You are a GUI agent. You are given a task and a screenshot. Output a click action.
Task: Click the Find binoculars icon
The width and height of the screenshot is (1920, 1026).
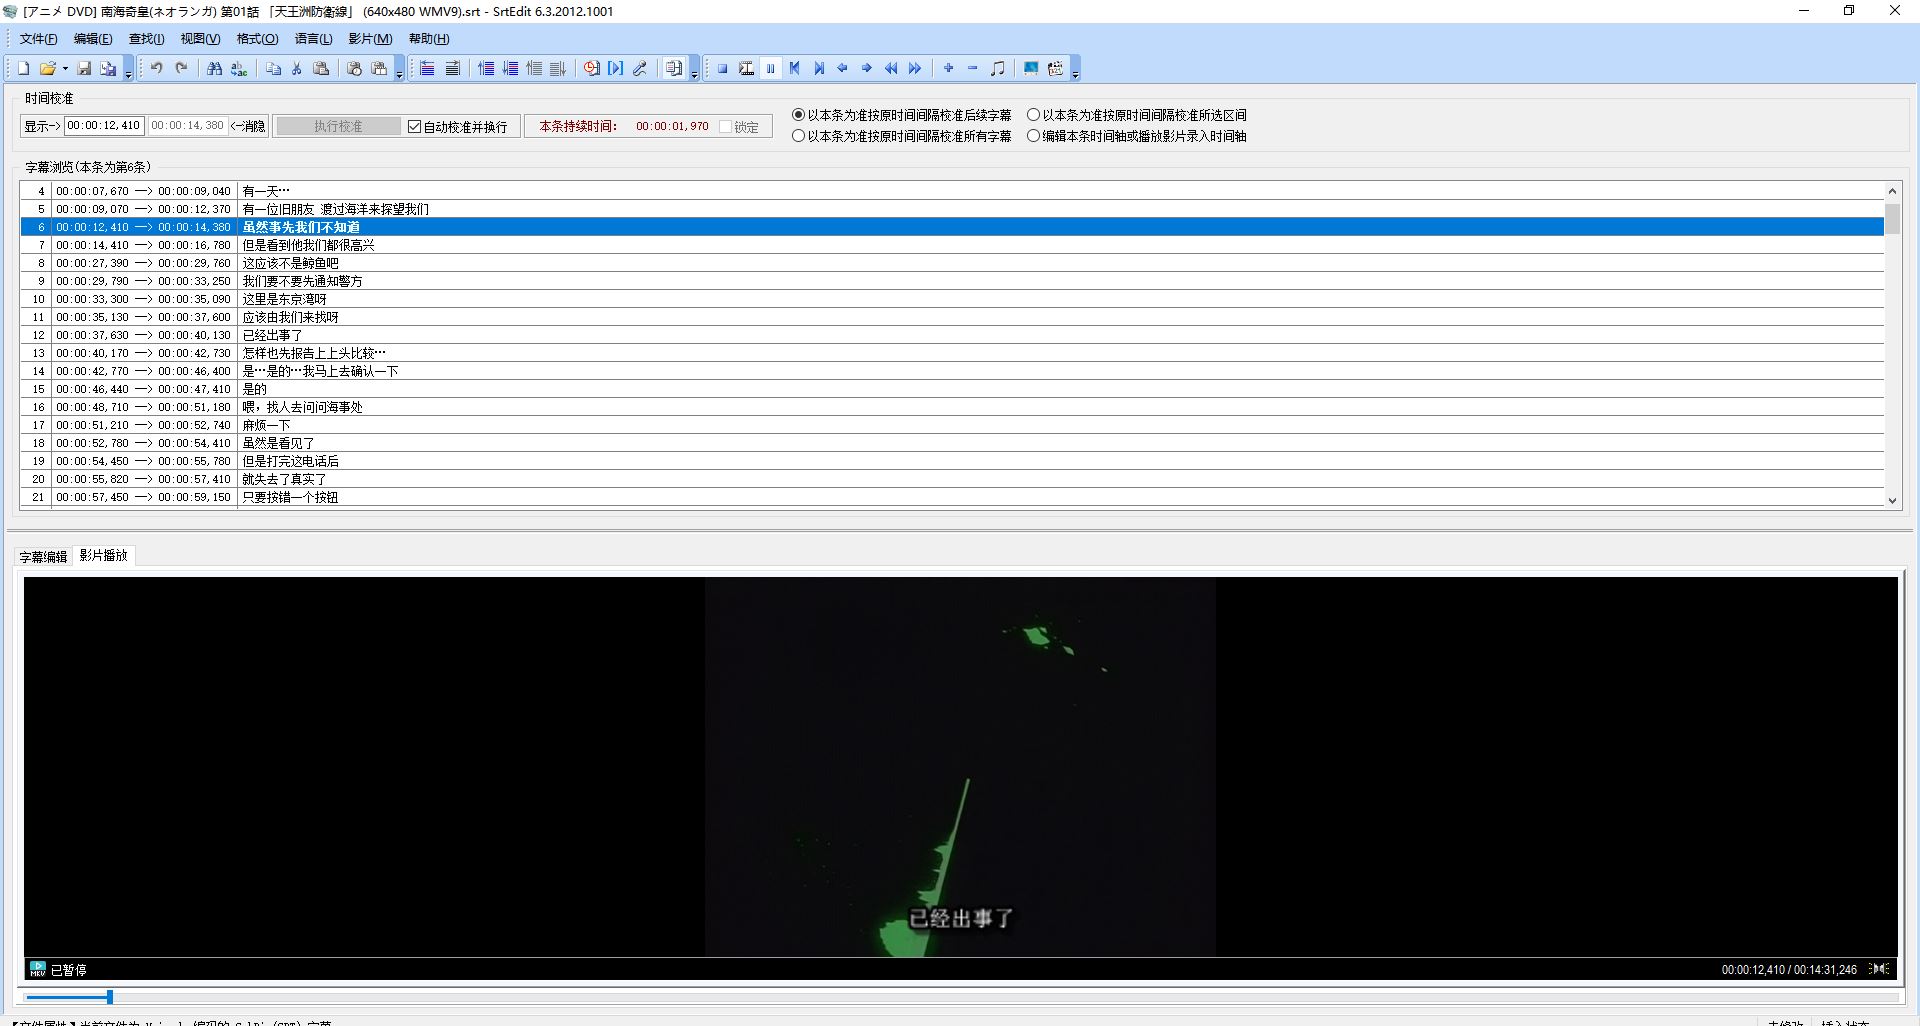[214, 68]
